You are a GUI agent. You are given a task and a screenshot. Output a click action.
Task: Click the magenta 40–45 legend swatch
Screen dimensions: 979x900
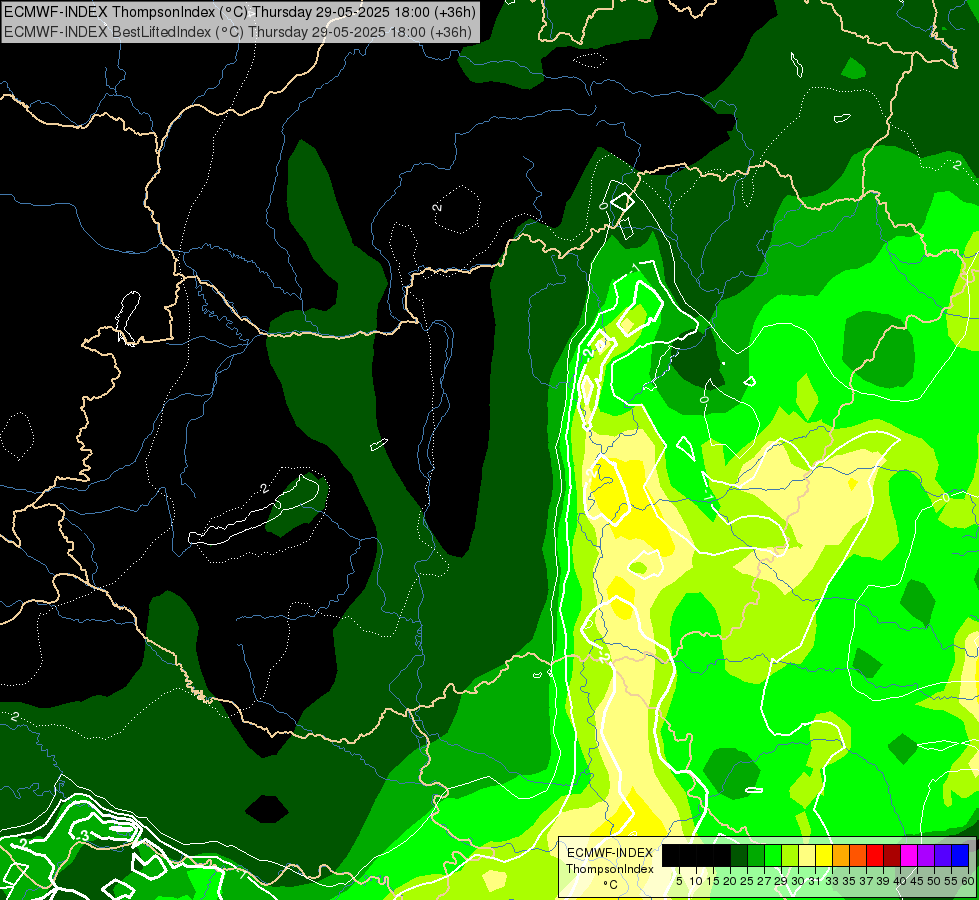tap(908, 856)
